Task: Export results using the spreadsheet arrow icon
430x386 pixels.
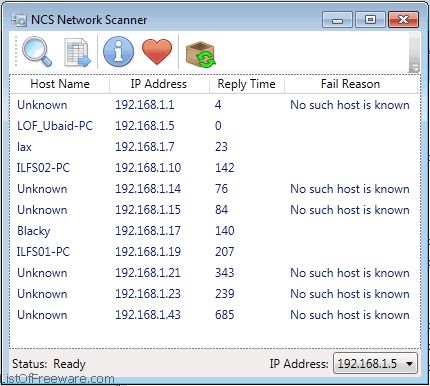Action: (x=77, y=52)
